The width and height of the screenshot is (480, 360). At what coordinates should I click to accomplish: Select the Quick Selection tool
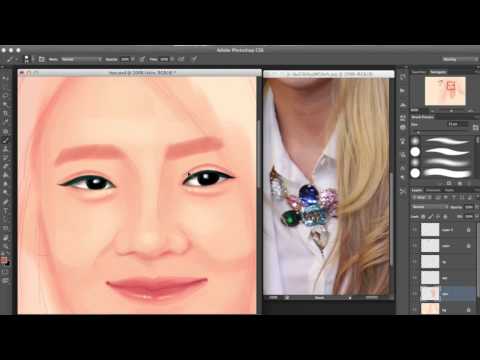(5, 104)
